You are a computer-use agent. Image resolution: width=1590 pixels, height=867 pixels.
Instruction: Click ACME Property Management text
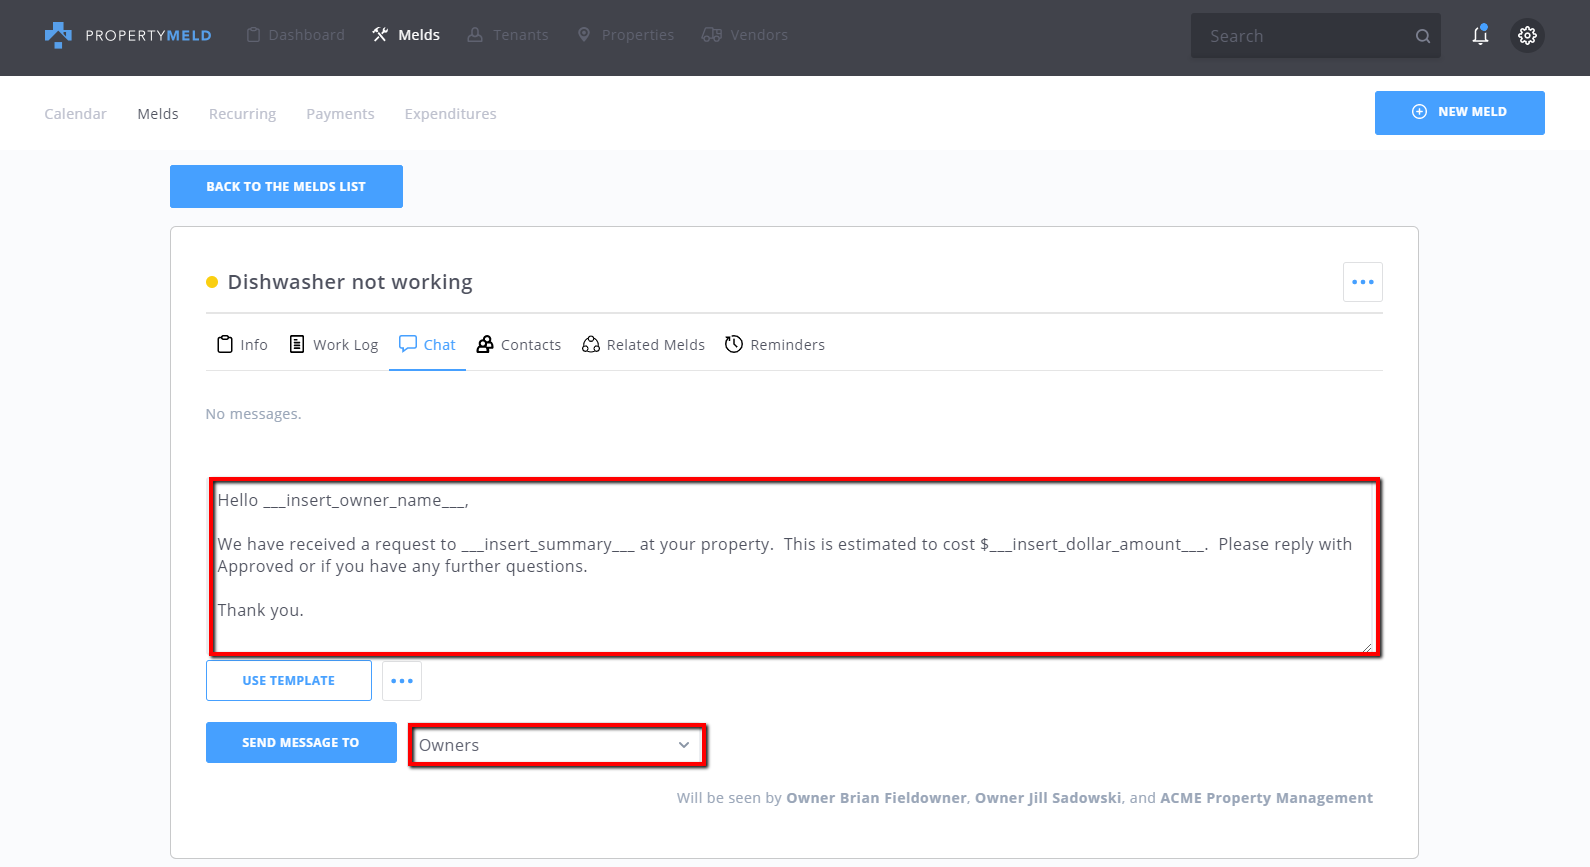(x=1266, y=798)
